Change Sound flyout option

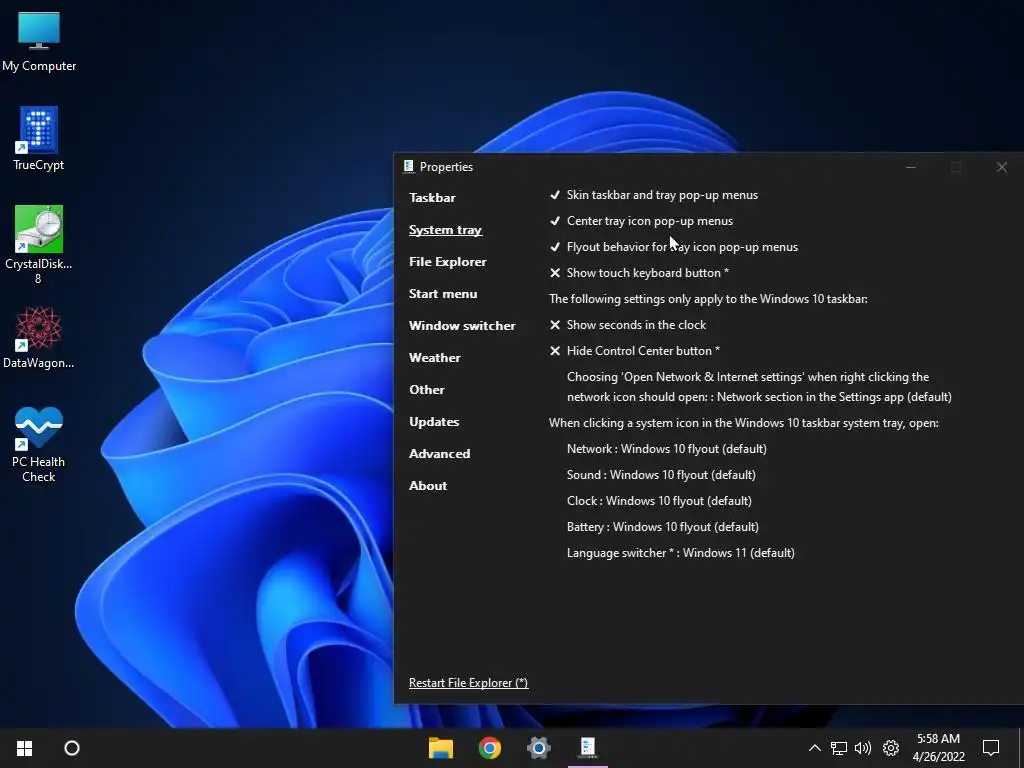[x=662, y=475]
